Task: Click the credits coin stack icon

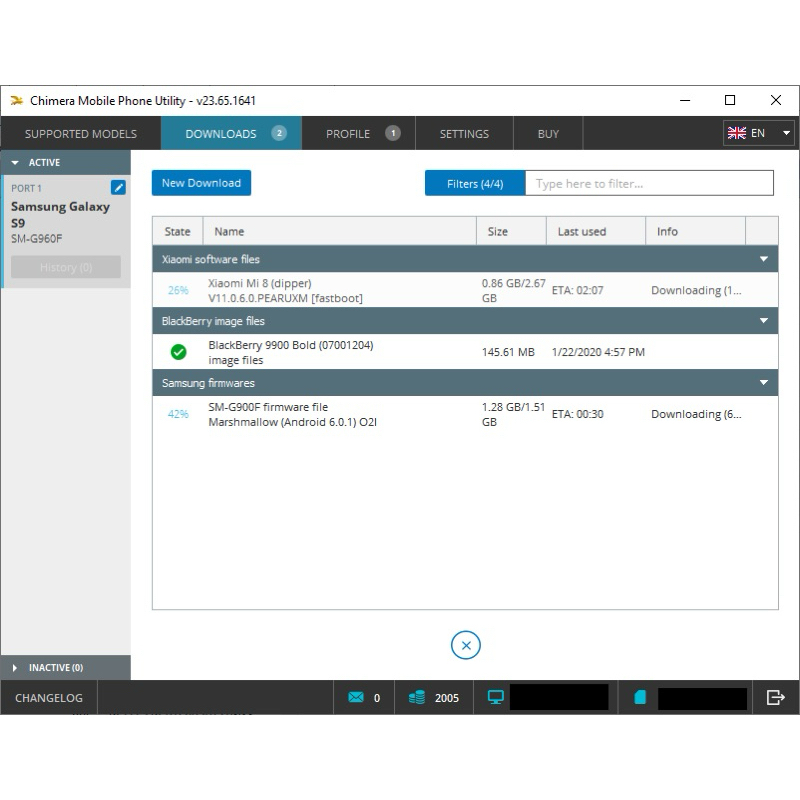Action: [x=417, y=697]
